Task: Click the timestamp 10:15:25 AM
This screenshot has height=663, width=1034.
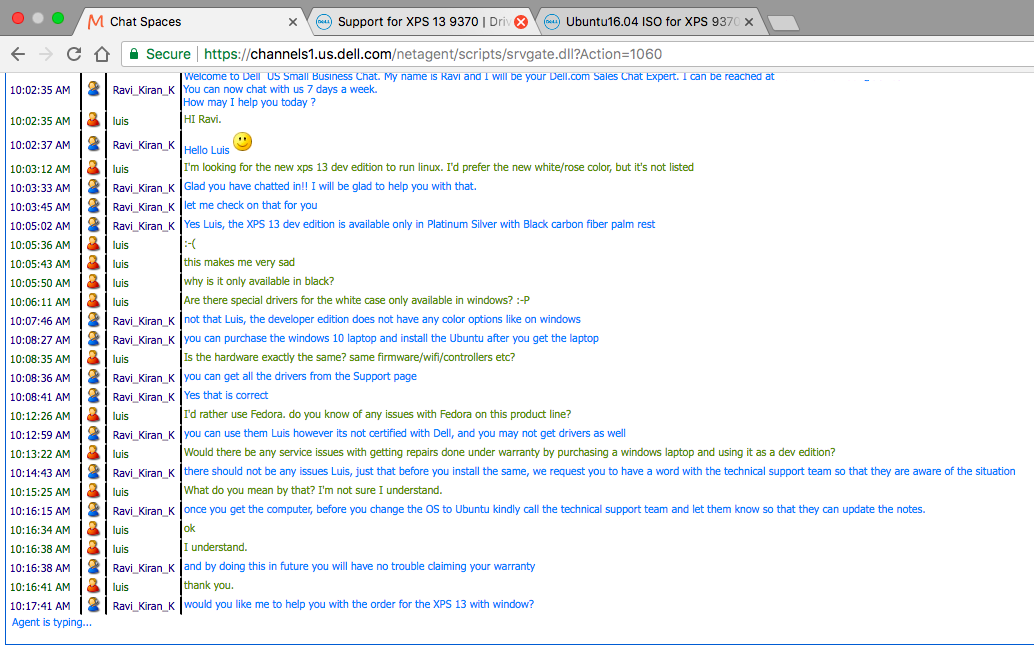Action: pos(40,492)
